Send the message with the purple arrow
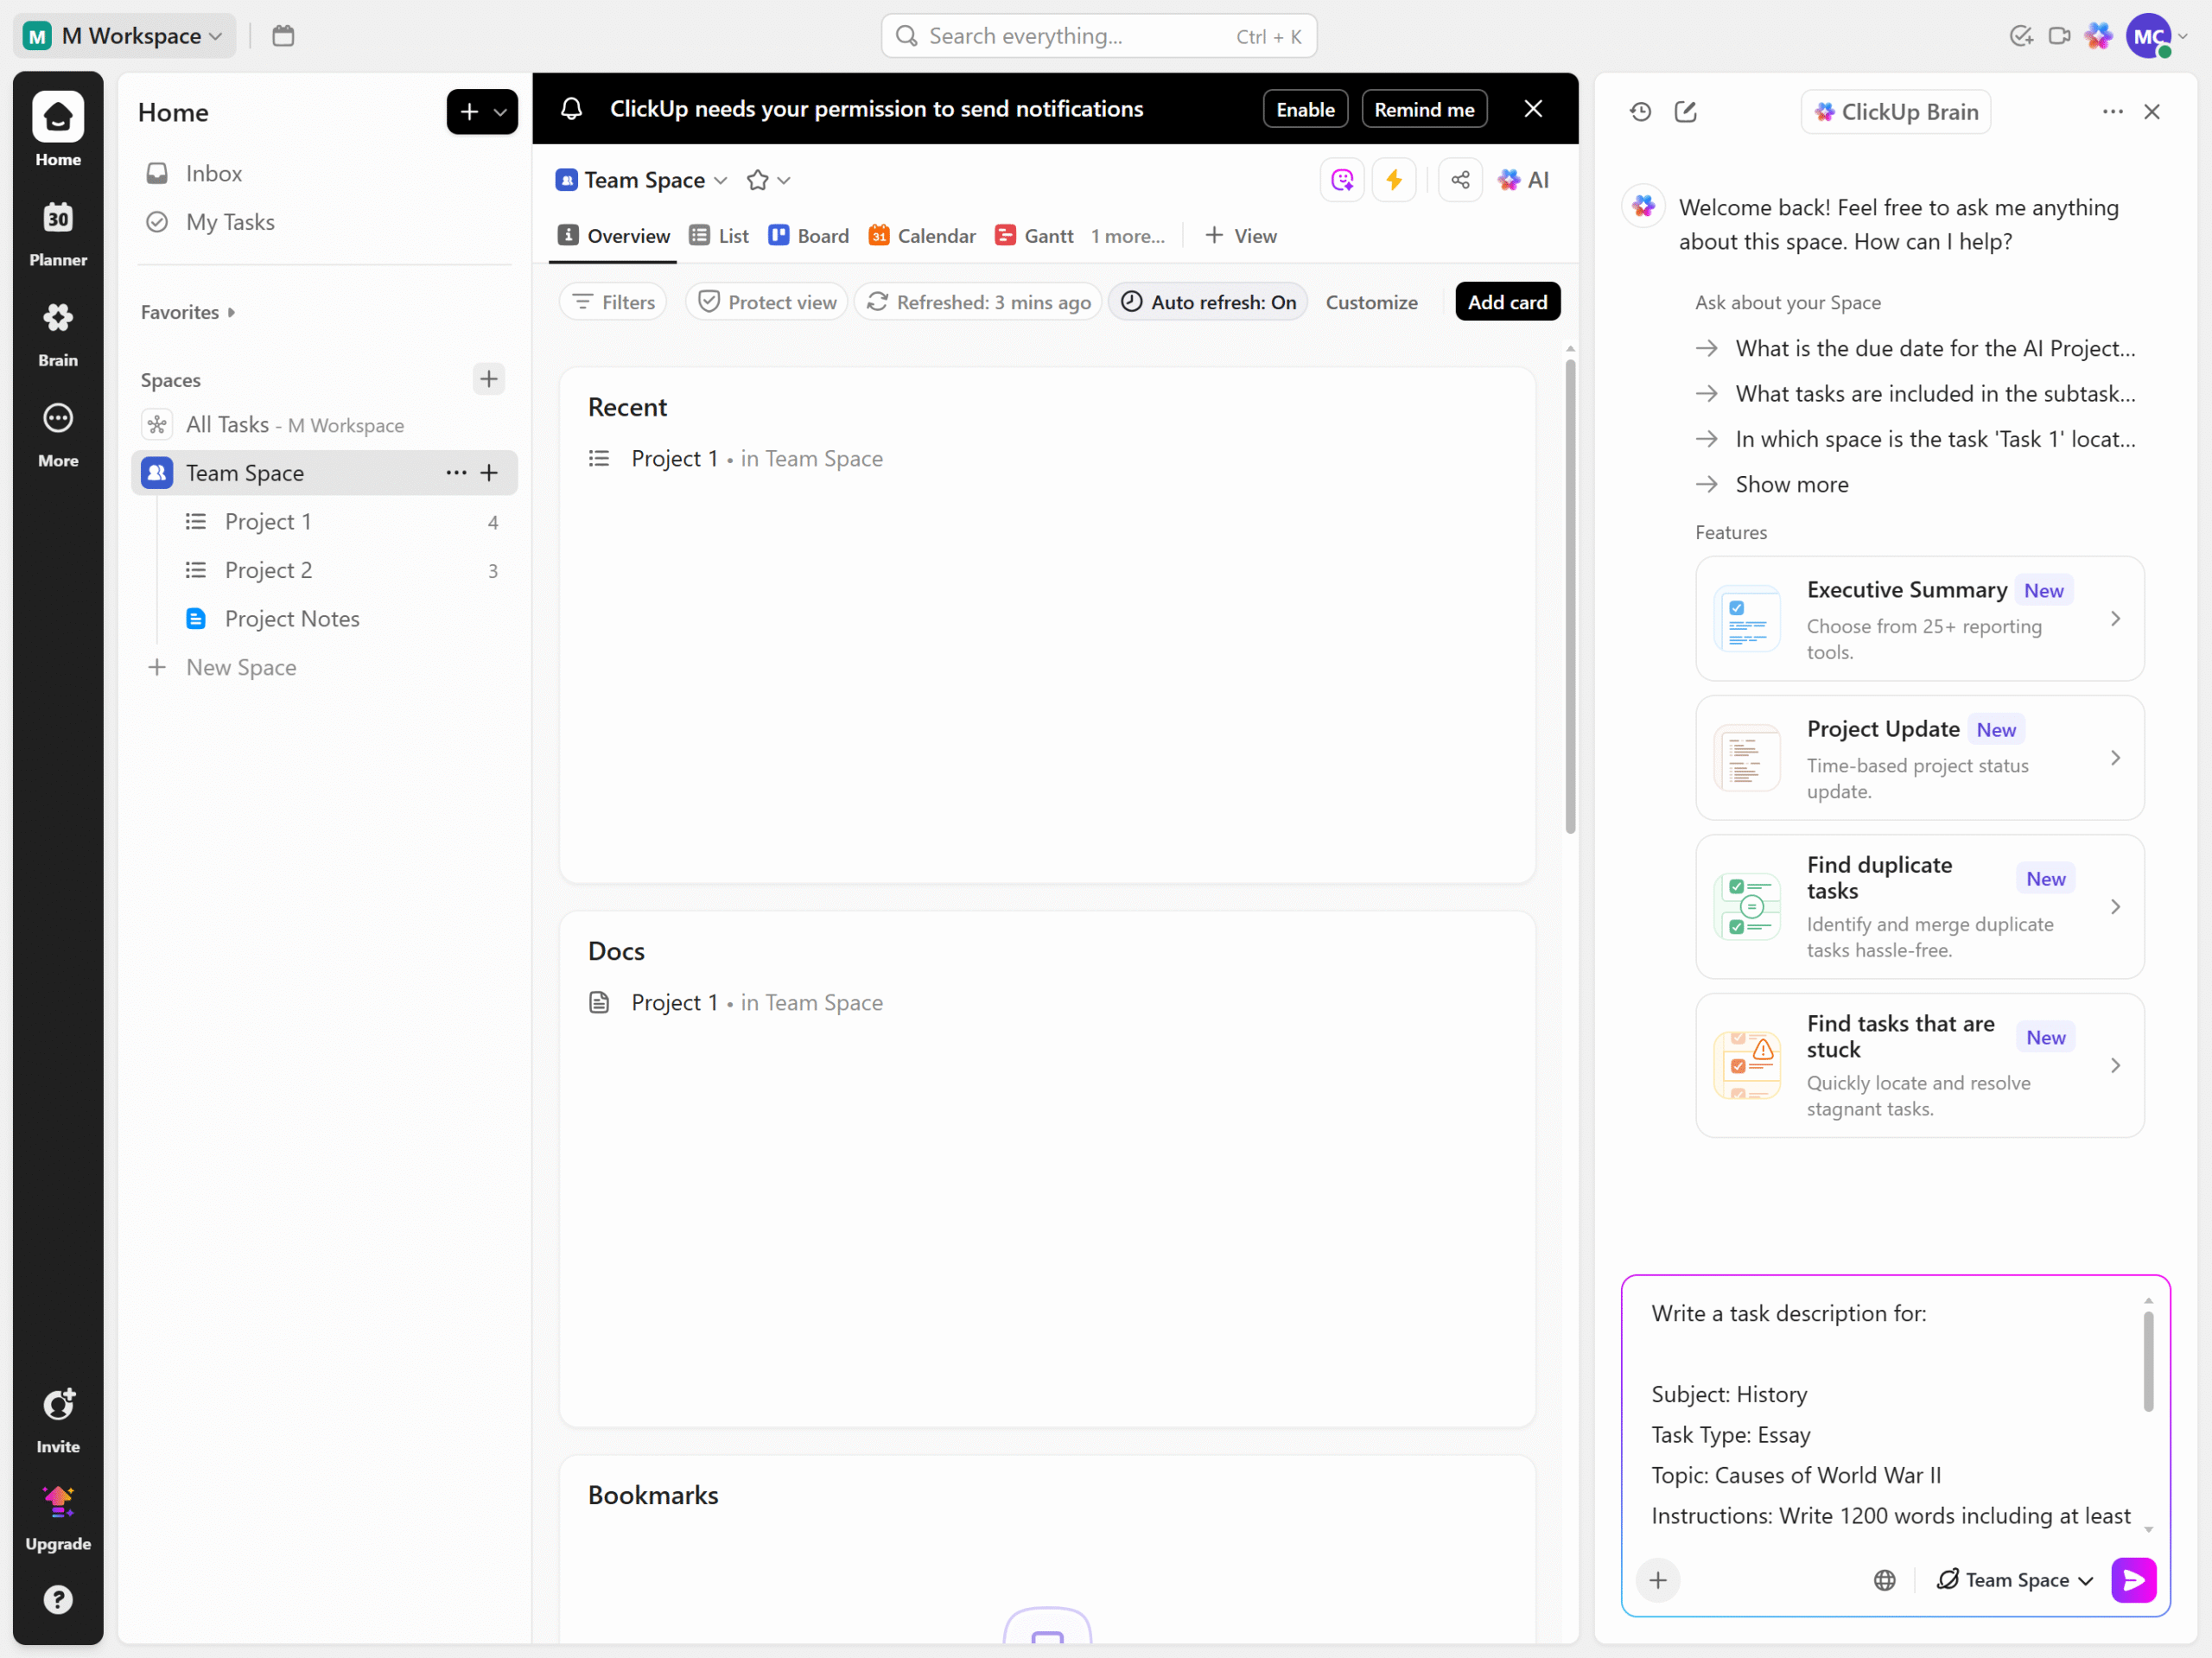 pos(2133,1580)
